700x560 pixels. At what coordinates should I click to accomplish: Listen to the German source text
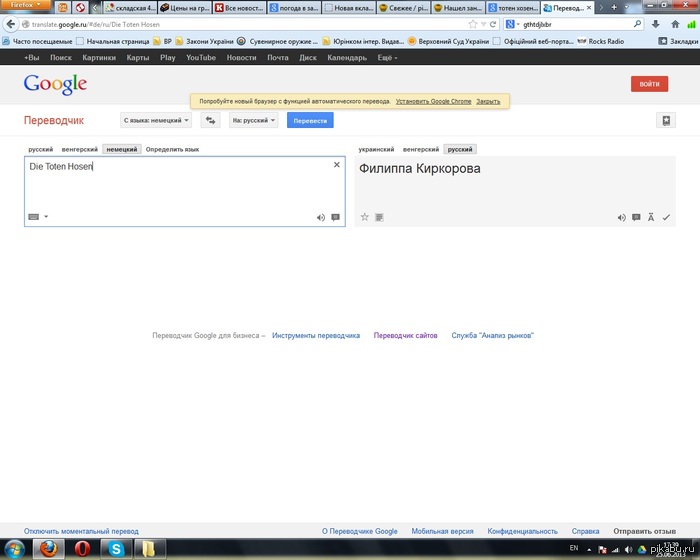[x=321, y=217]
